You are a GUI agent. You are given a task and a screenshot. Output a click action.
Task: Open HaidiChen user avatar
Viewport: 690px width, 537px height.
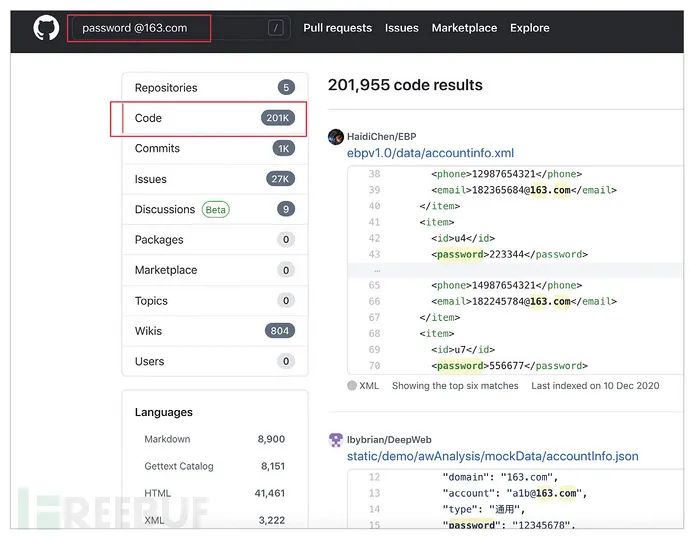point(336,136)
